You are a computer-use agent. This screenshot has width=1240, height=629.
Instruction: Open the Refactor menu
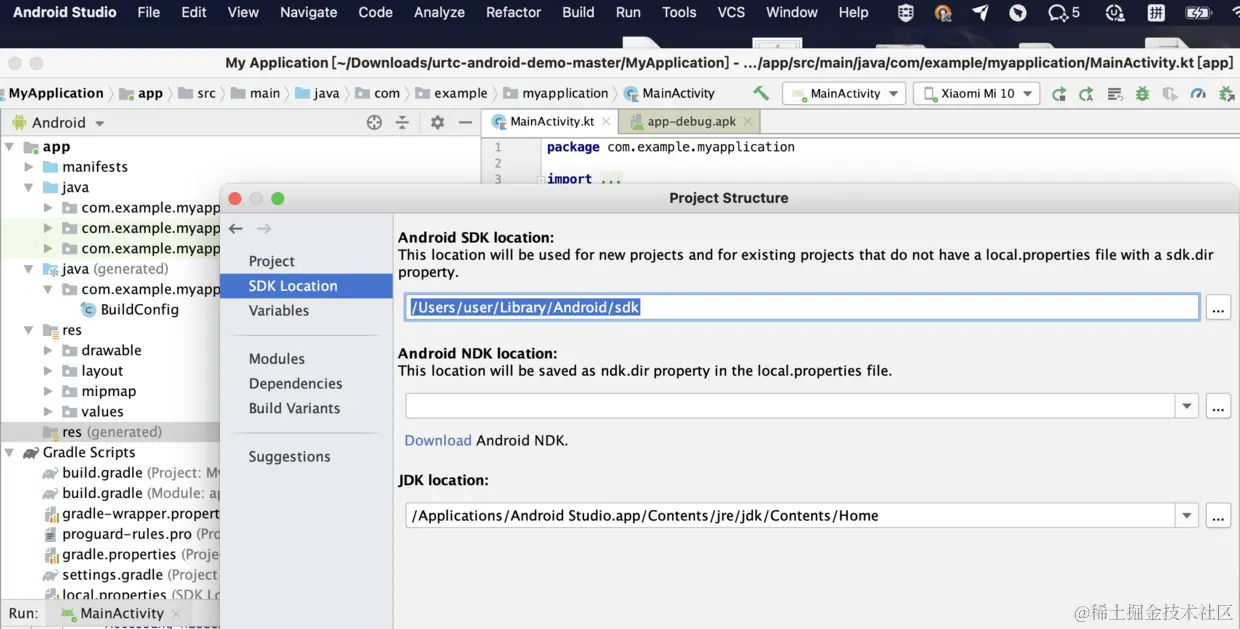coord(513,13)
